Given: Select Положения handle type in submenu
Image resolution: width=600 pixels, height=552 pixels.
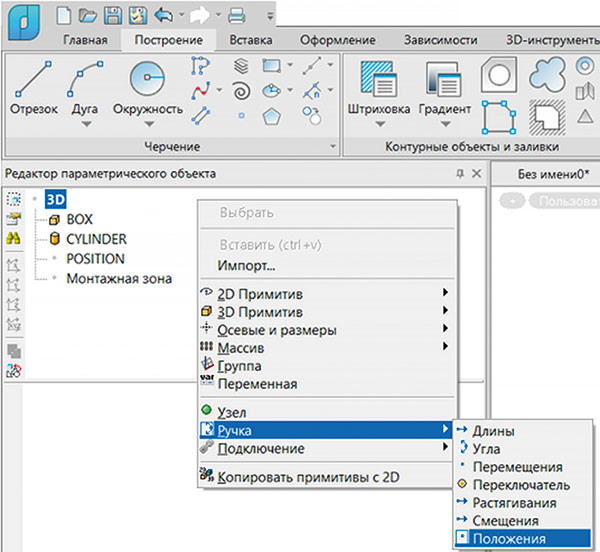Looking at the screenshot, I should (523, 539).
